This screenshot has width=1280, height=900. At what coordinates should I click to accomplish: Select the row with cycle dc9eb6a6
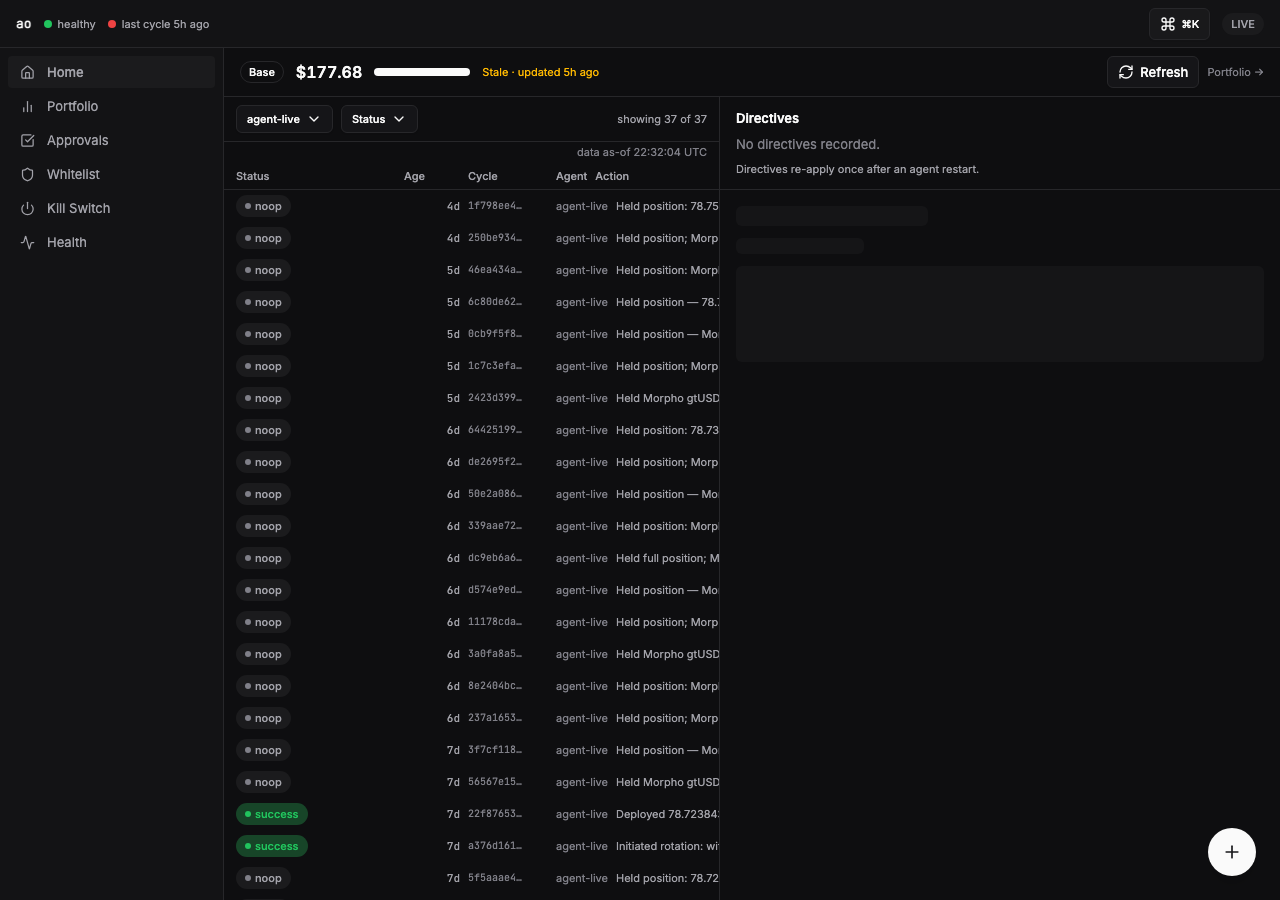click(472, 558)
